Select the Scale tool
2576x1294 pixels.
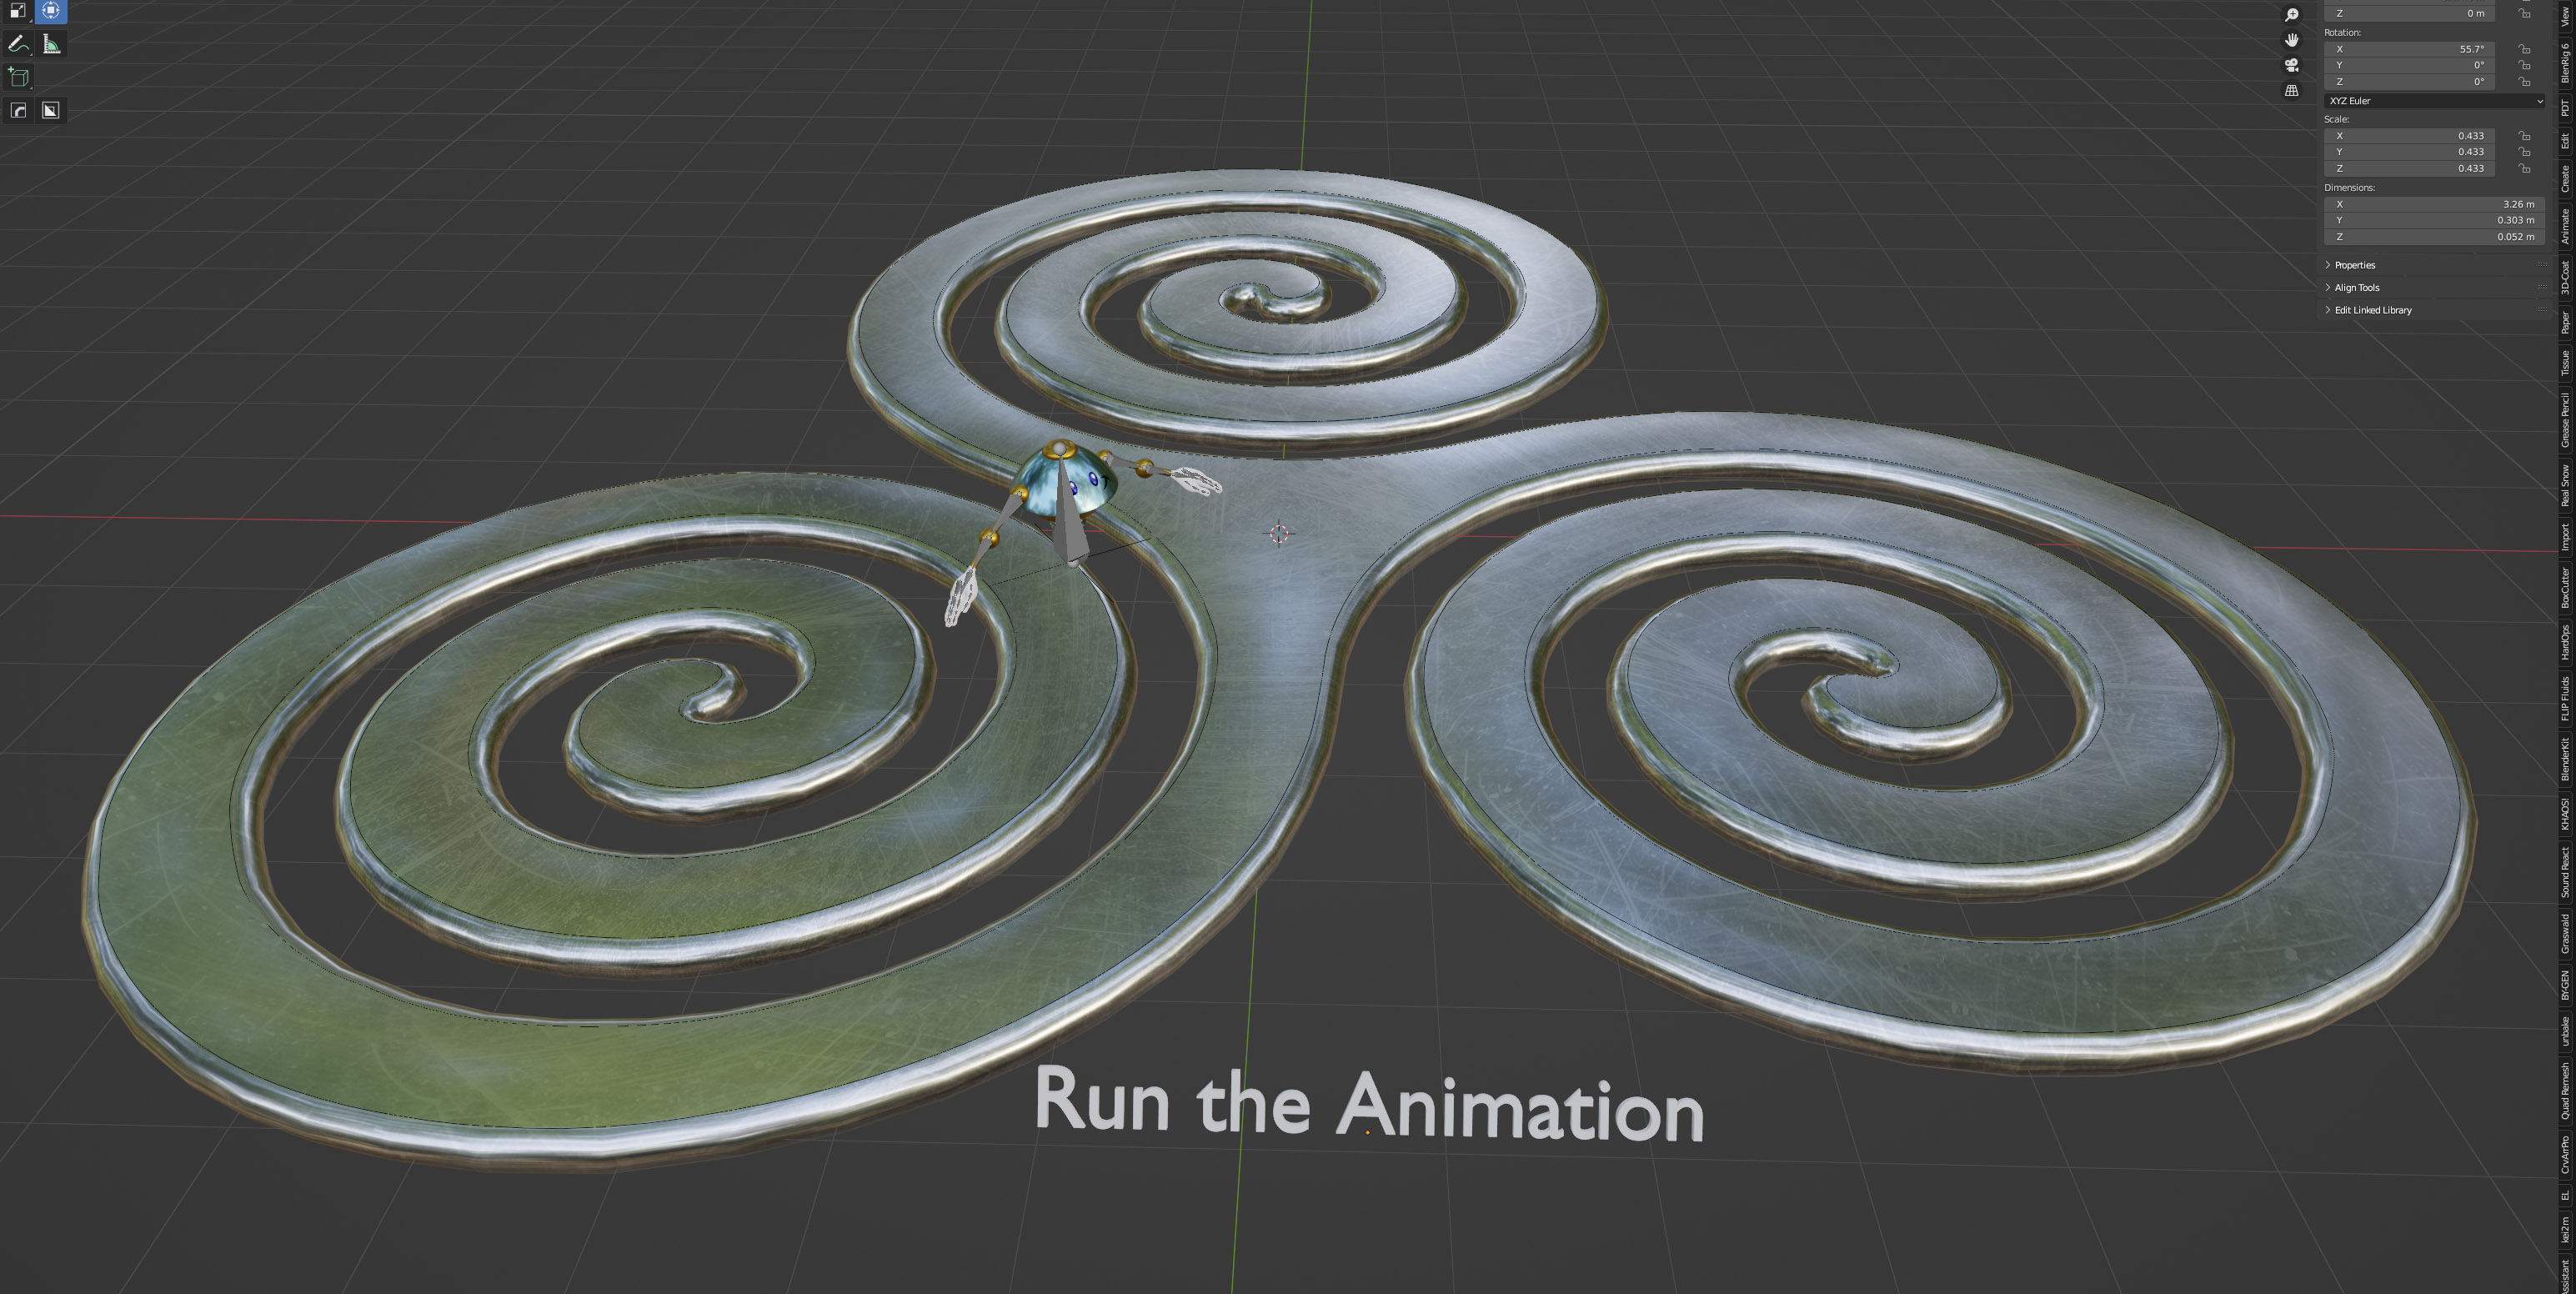[18, 11]
